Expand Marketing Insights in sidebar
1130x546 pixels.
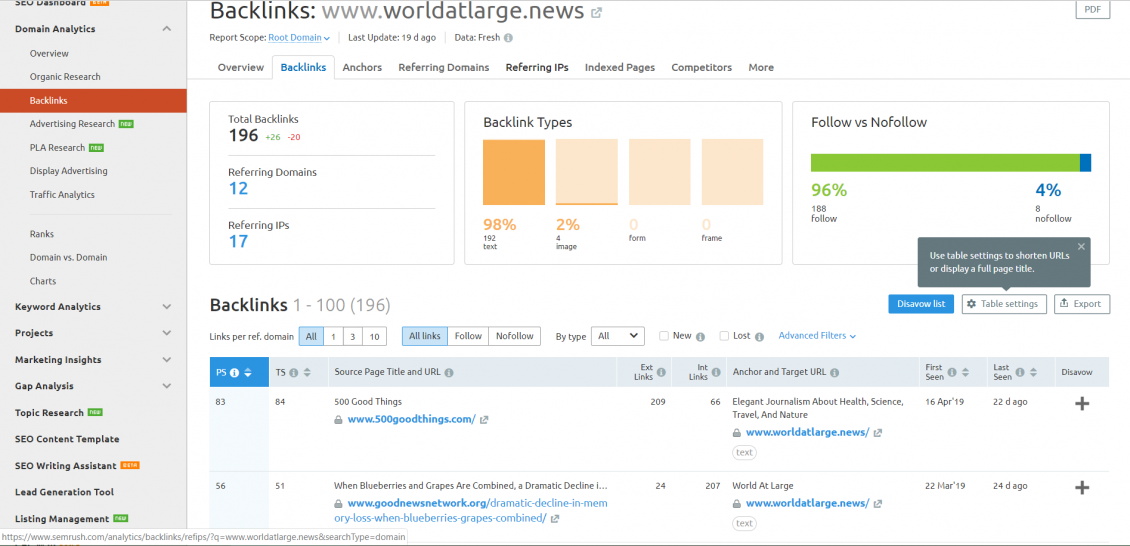click(x=167, y=359)
